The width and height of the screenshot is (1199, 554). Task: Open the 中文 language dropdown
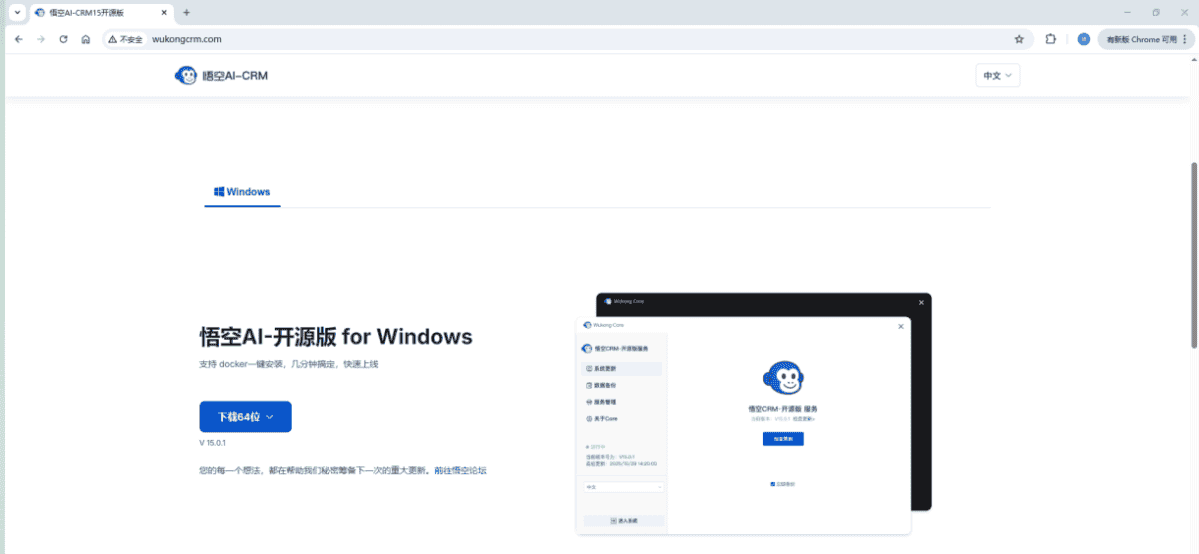point(998,76)
